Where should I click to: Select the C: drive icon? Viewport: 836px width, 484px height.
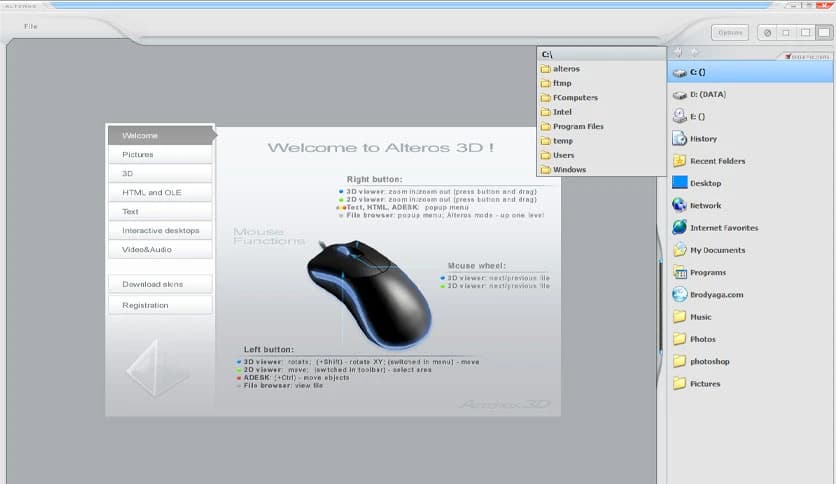[x=679, y=72]
